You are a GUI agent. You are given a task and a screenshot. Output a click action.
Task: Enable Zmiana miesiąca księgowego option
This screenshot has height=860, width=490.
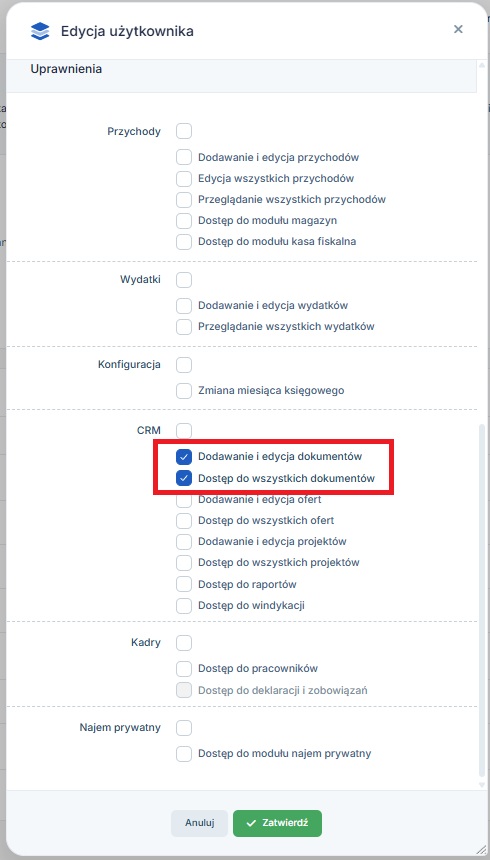(184, 391)
